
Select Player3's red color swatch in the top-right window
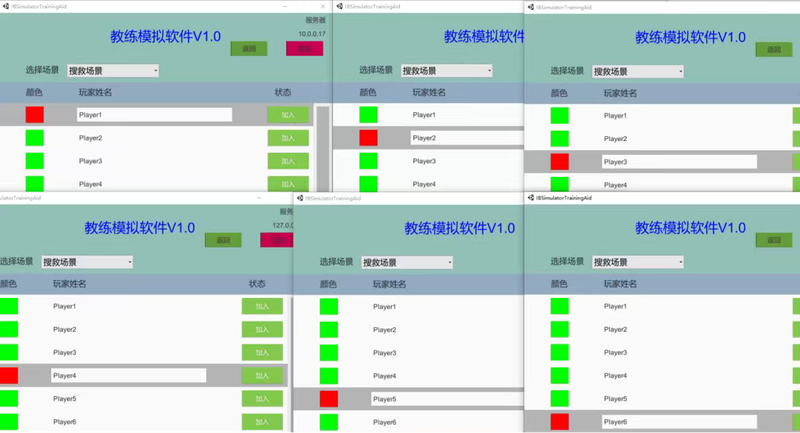[559, 161]
